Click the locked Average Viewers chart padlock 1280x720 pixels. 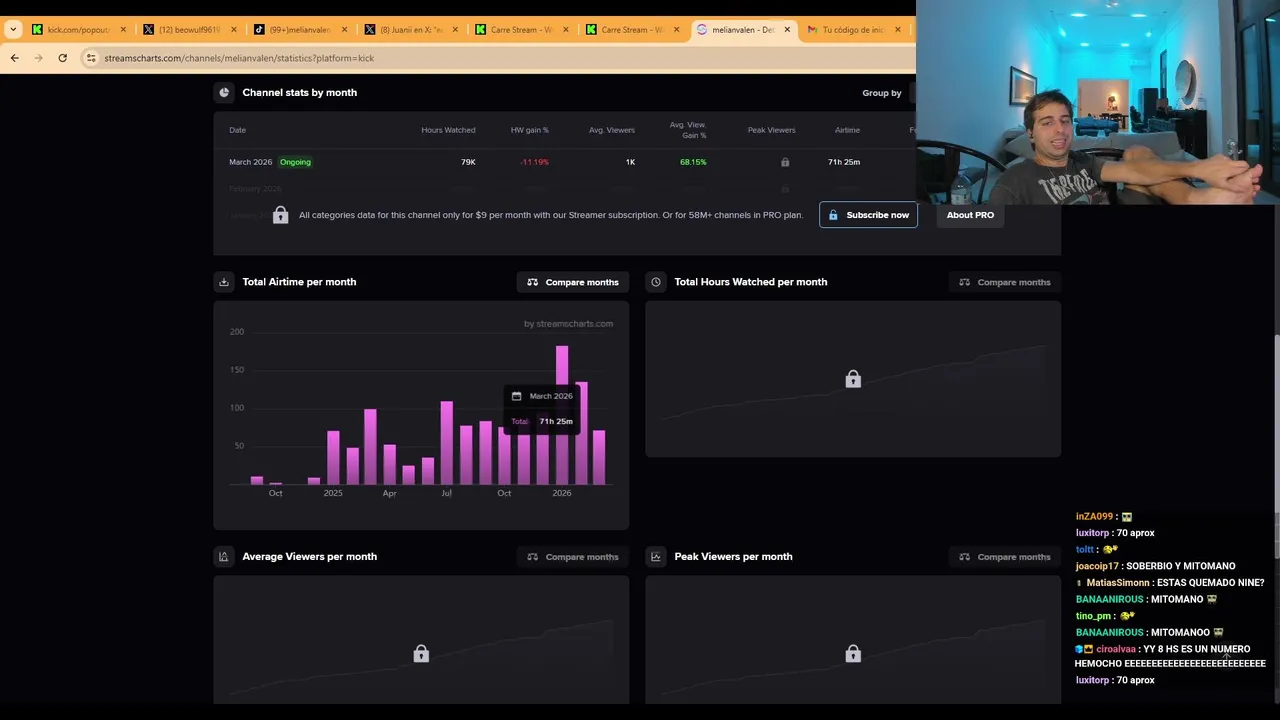pos(421,654)
